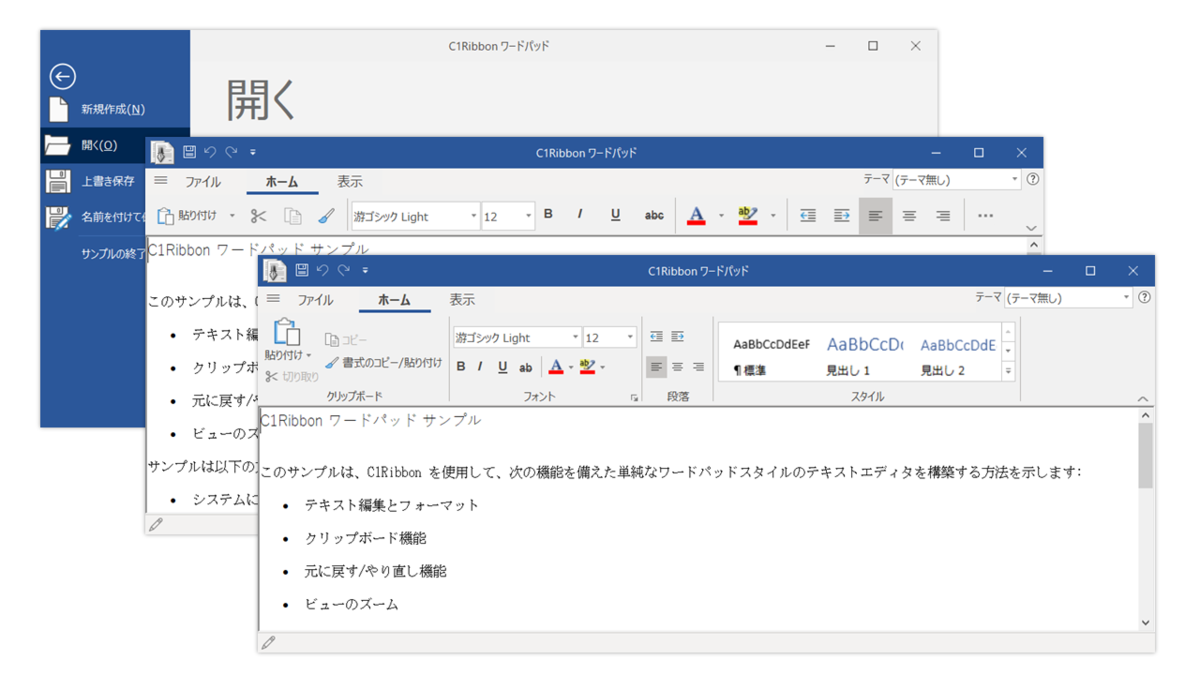Expand ribbon chevron in middle window
Screen dimensions: 1200x675
1032,229
